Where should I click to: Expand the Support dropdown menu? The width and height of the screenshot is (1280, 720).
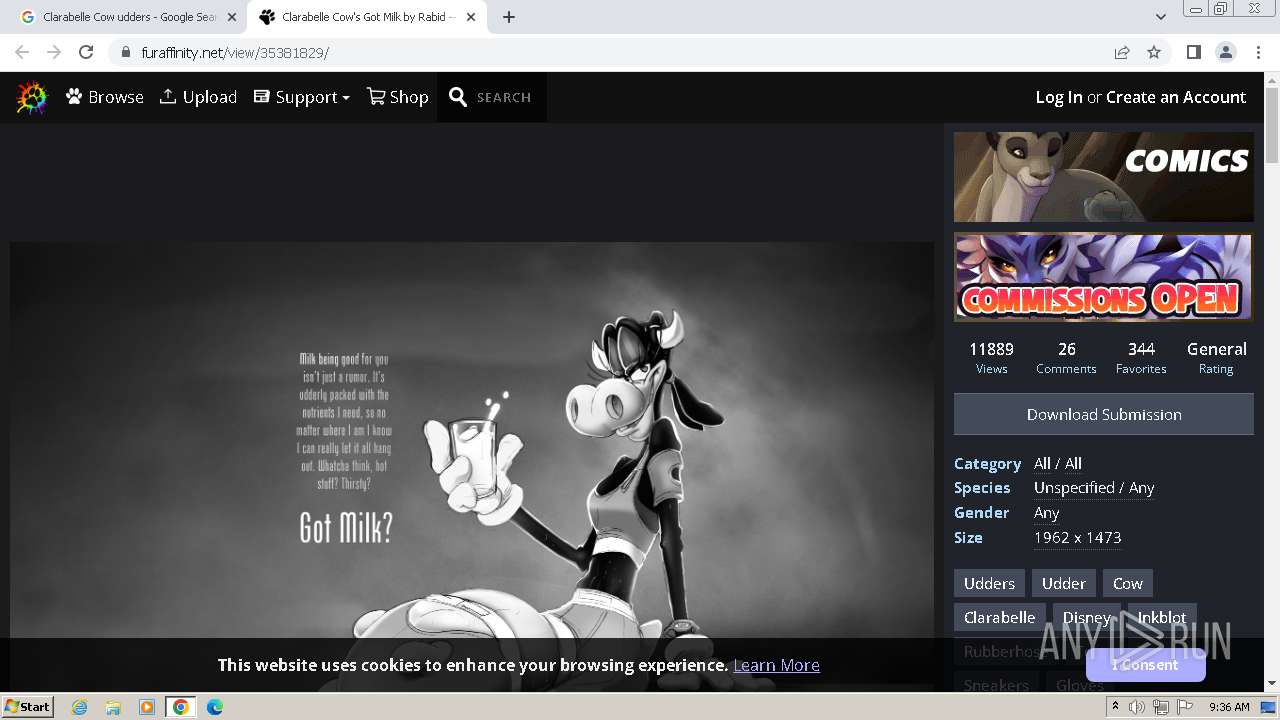[x=301, y=97]
